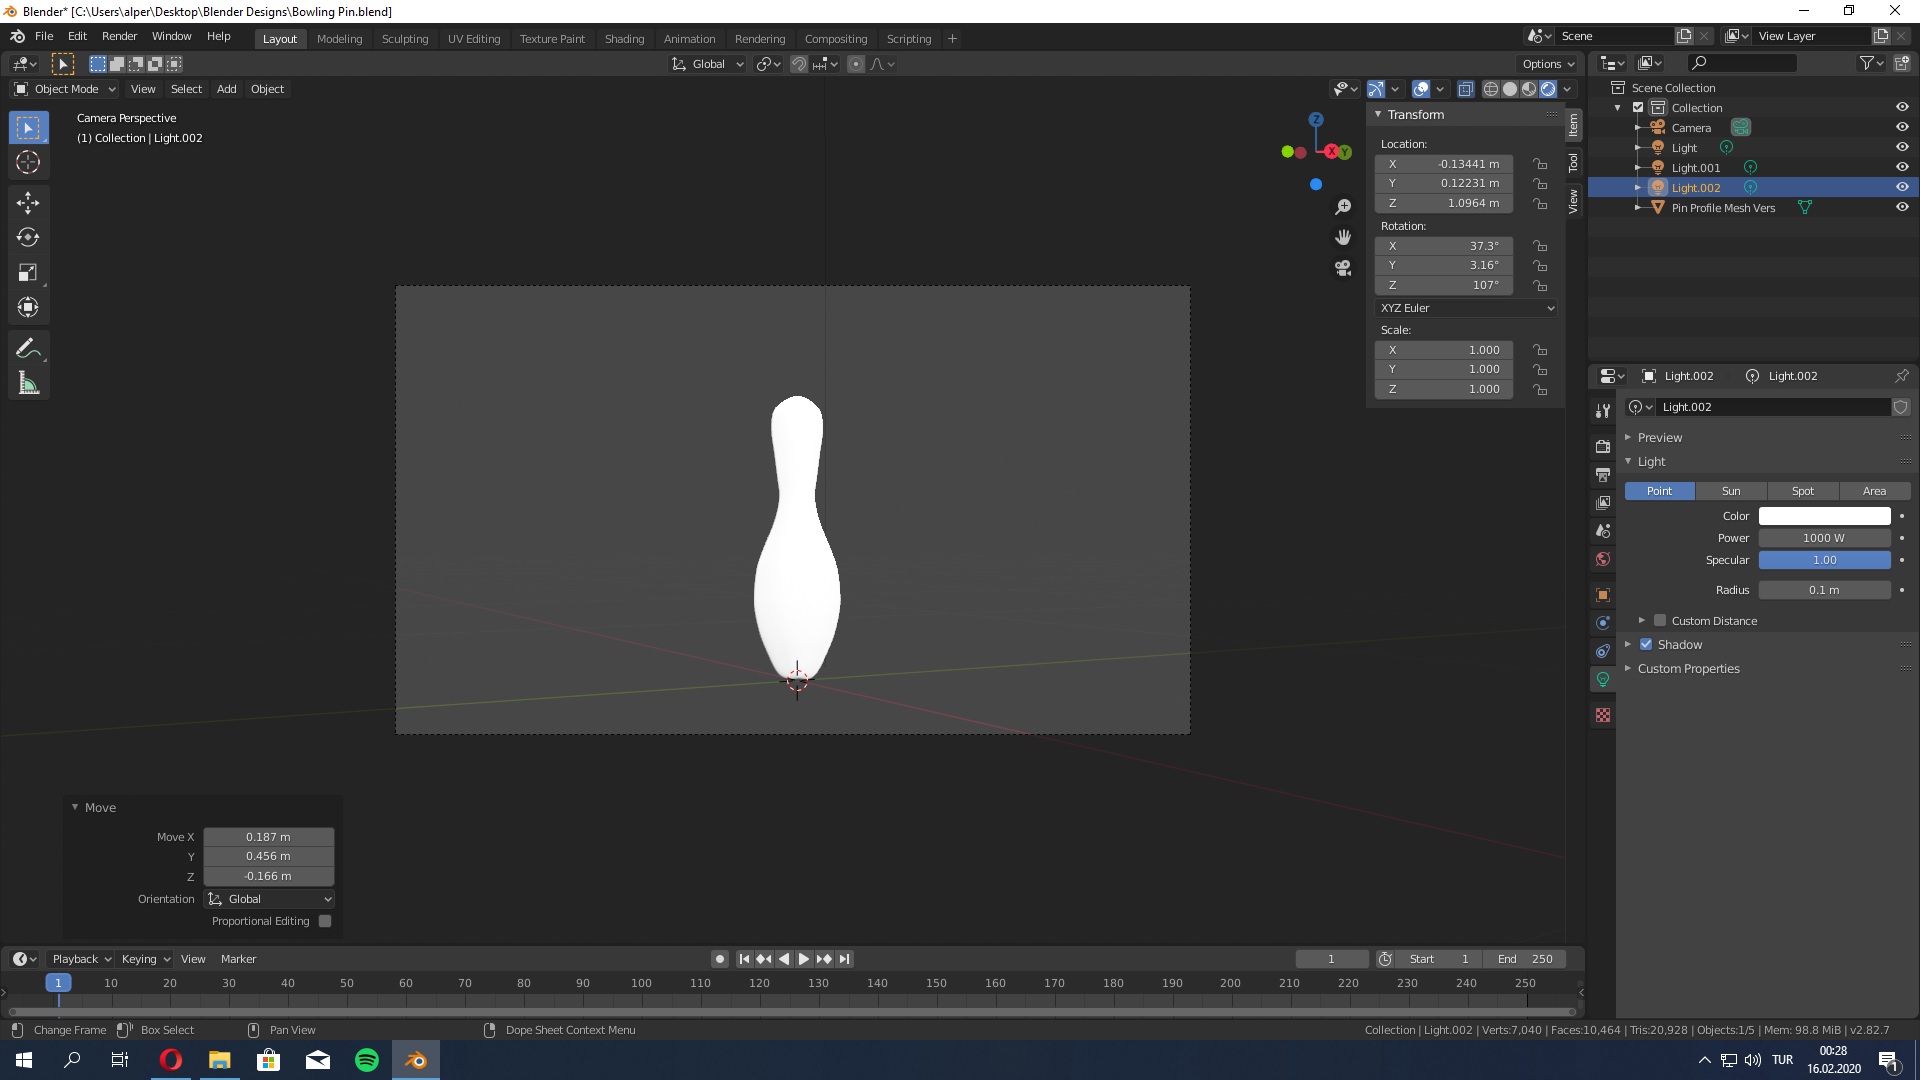Click the Power 1000 W field

pos(1825,538)
